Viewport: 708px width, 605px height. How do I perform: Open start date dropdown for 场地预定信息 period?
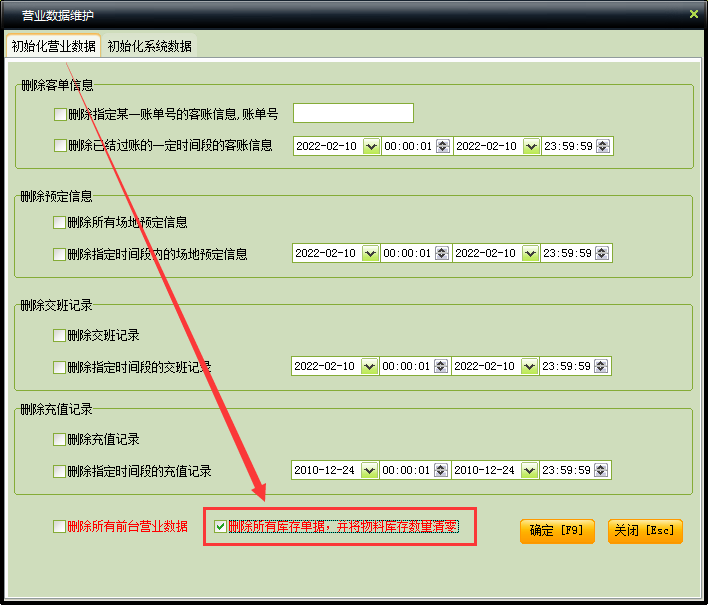pyautogui.click(x=370, y=253)
